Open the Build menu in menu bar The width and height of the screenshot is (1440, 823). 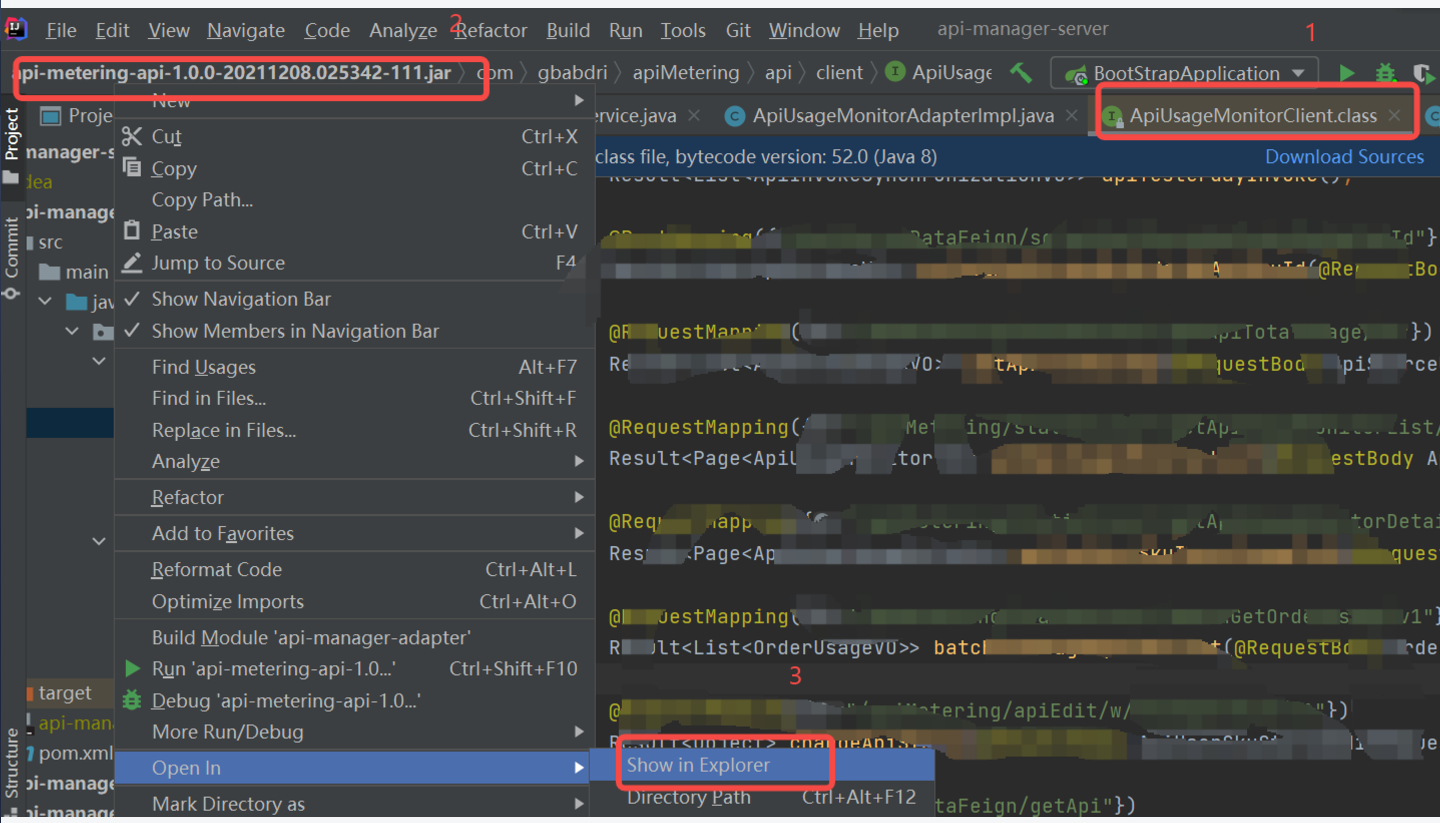(x=568, y=30)
